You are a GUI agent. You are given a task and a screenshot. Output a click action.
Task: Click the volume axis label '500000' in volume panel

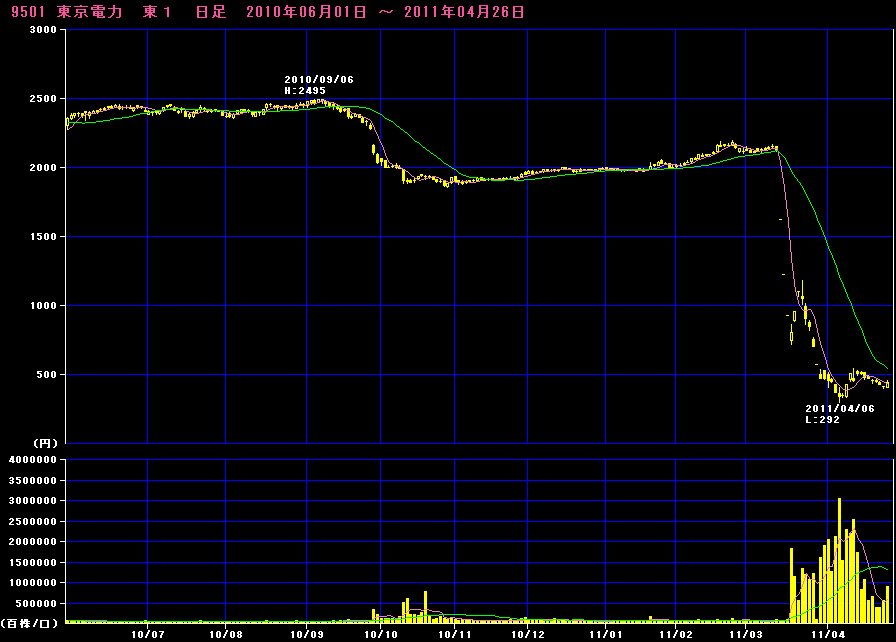[37, 604]
